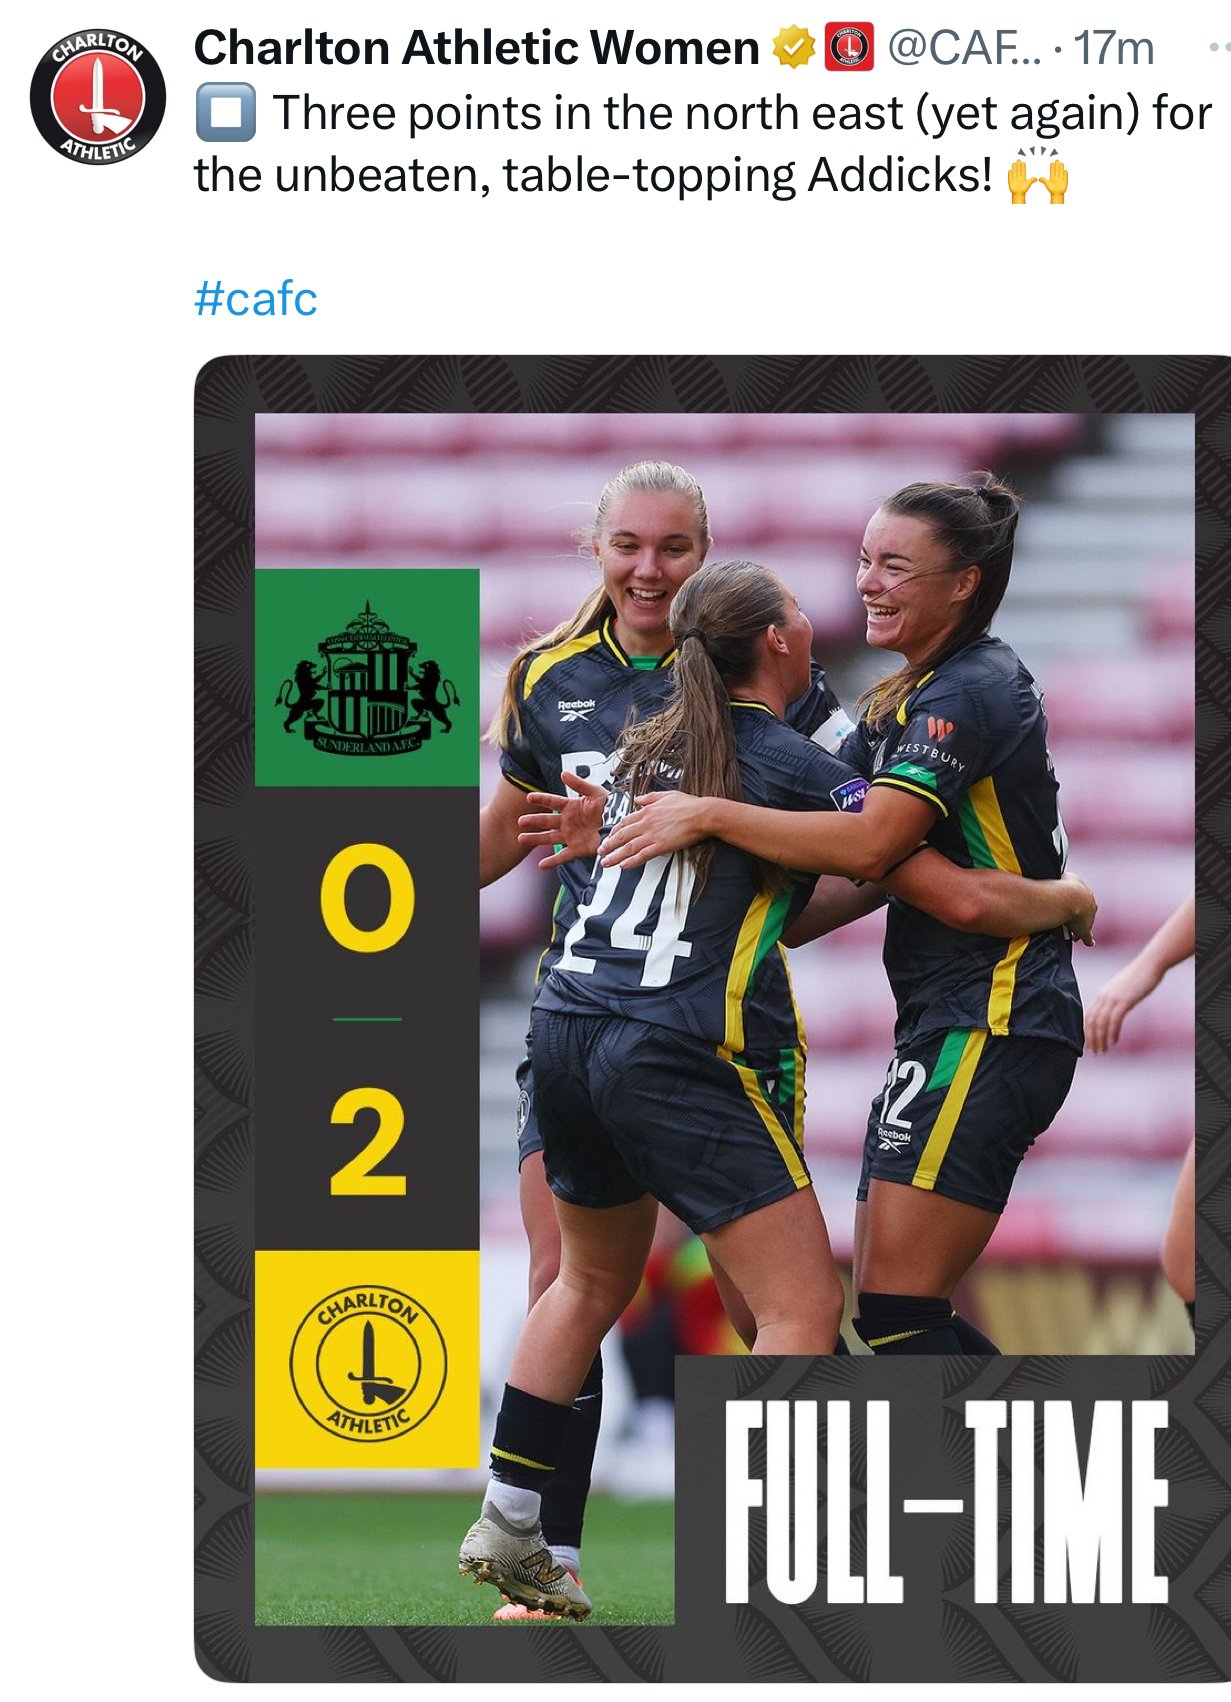The height and width of the screenshot is (1702, 1231).
Task: Follow the #cafc hashtag
Action: tap(256, 298)
